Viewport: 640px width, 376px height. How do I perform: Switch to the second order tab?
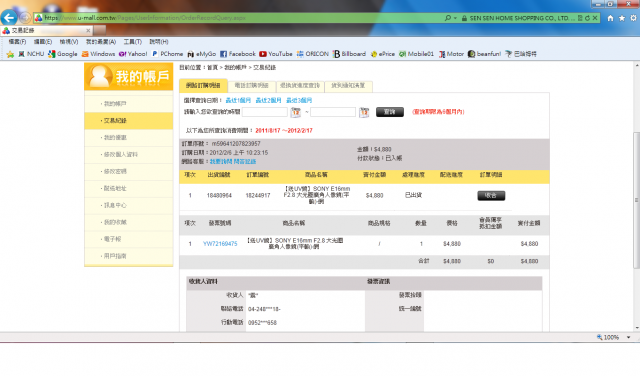pyautogui.click(x=251, y=86)
